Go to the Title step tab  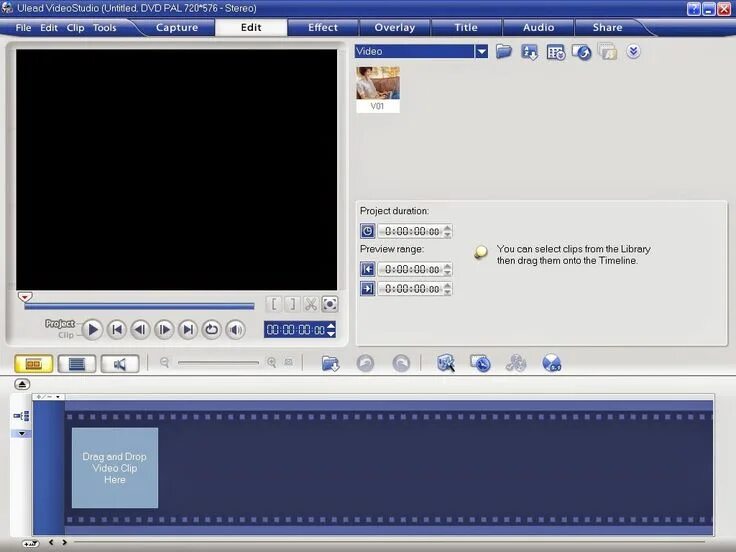tap(466, 28)
